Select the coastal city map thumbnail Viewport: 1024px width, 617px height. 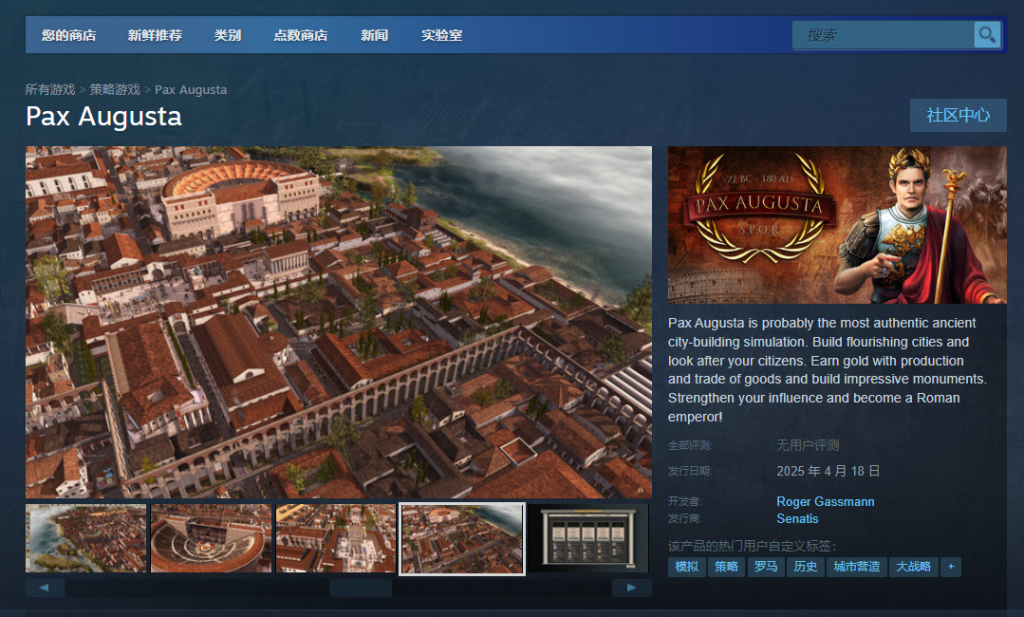point(86,539)
